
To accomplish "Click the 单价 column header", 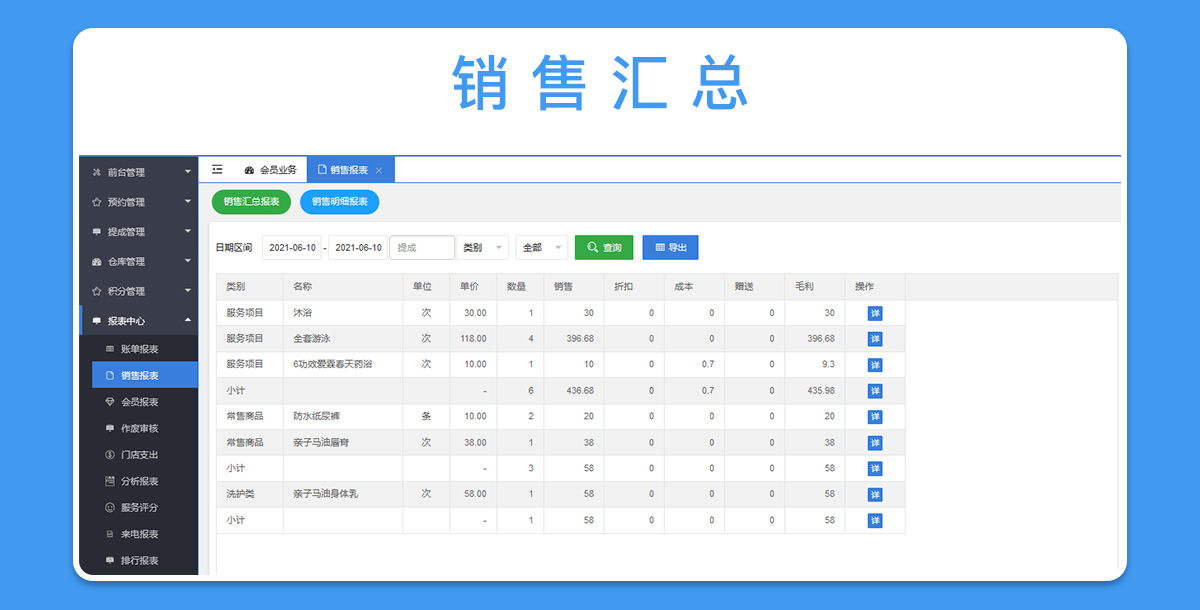I will (473, 287).
